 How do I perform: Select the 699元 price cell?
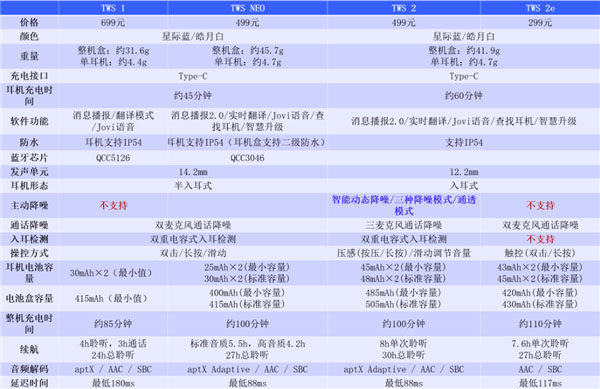pyautogui.click(x=113, y=23)
